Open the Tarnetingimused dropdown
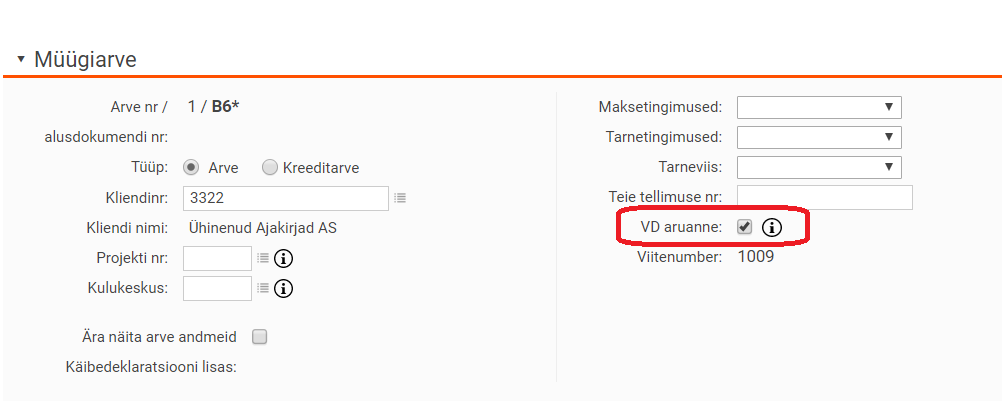Image resolution: width=1002 pixels, height=401 pixels. [x=819, y=137]
